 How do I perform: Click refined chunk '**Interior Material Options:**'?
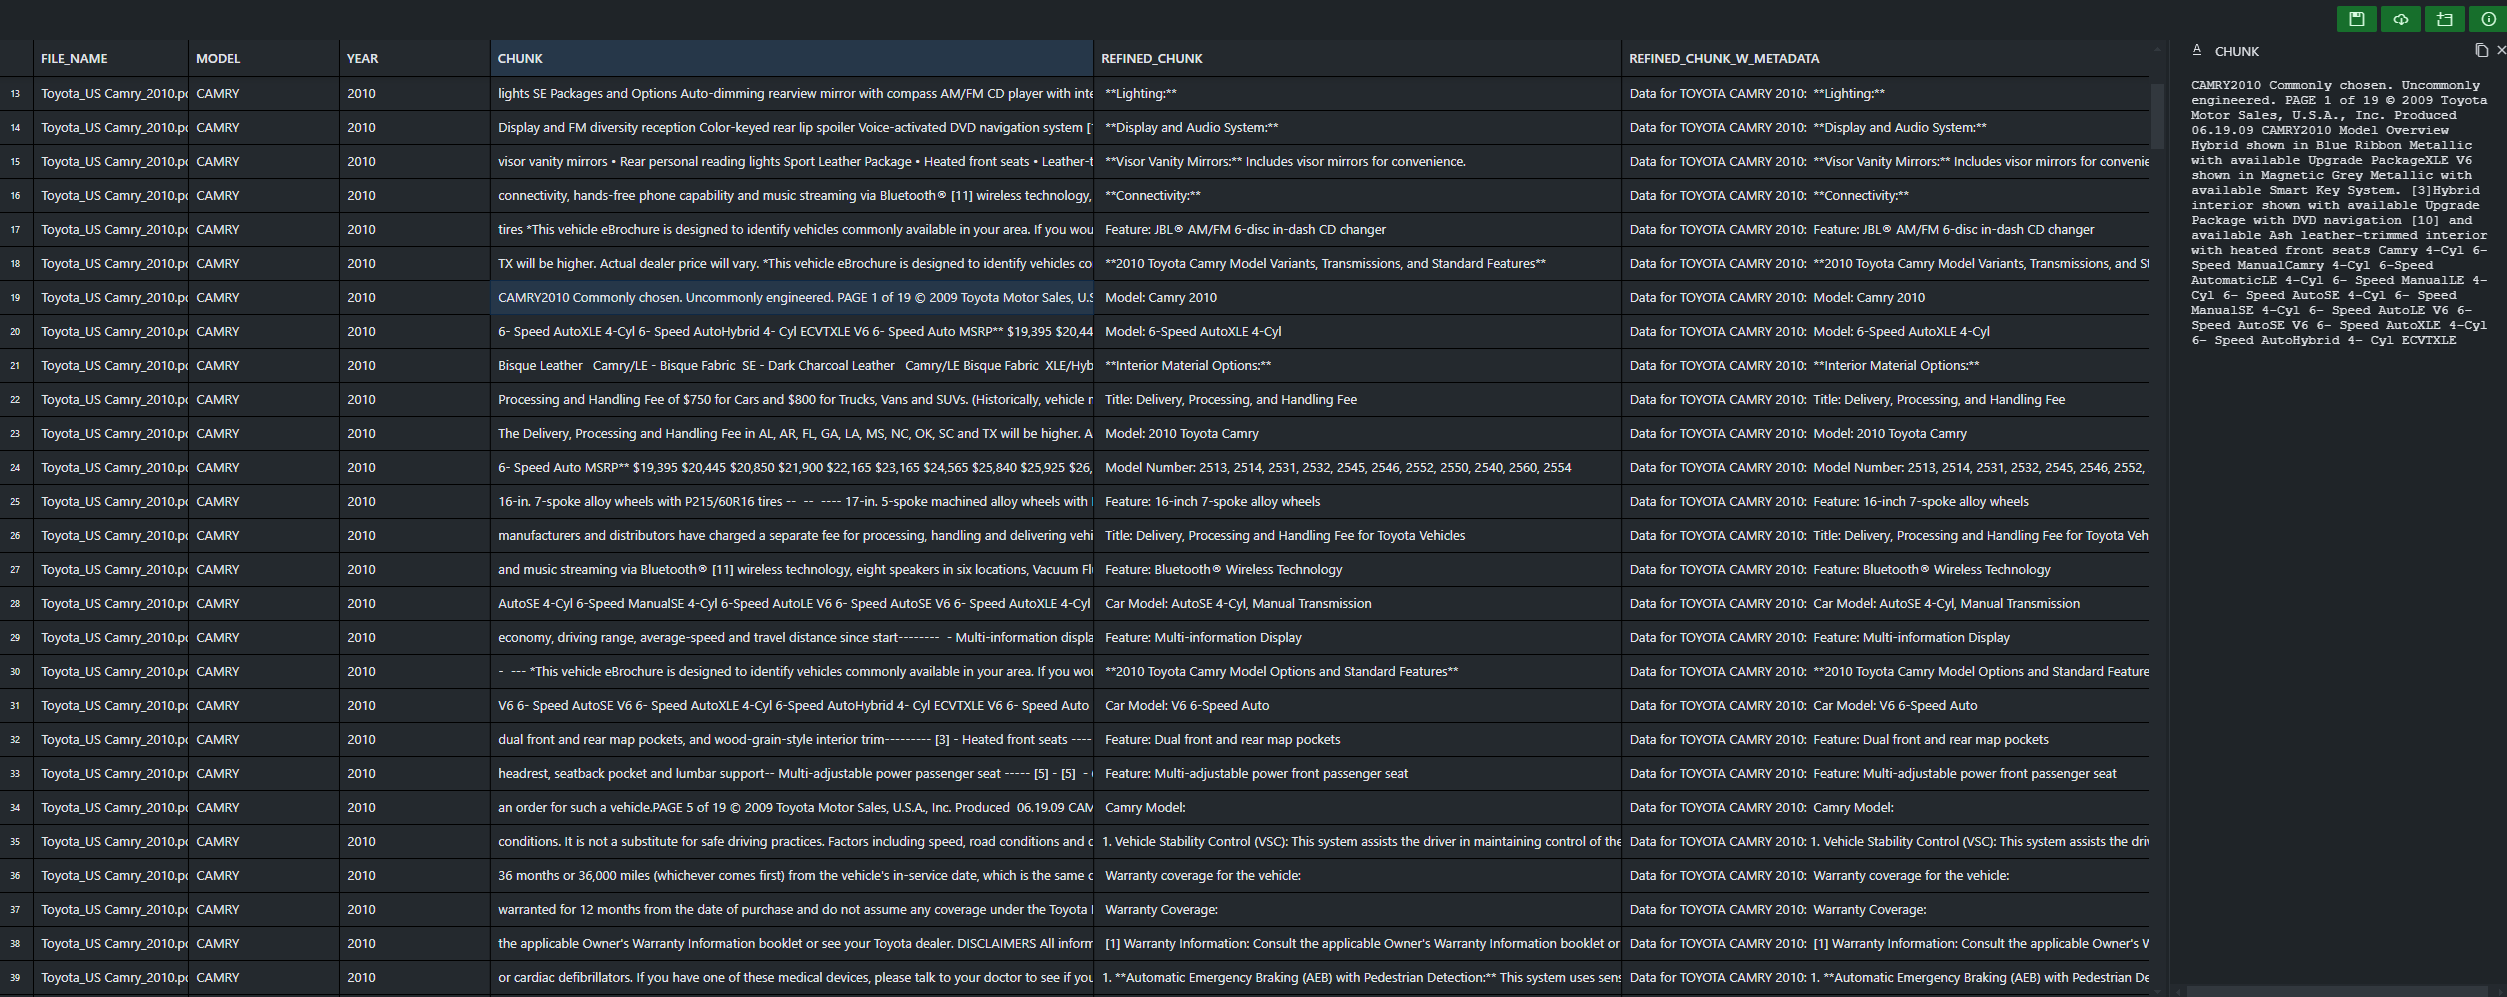tap(1358, 365)
